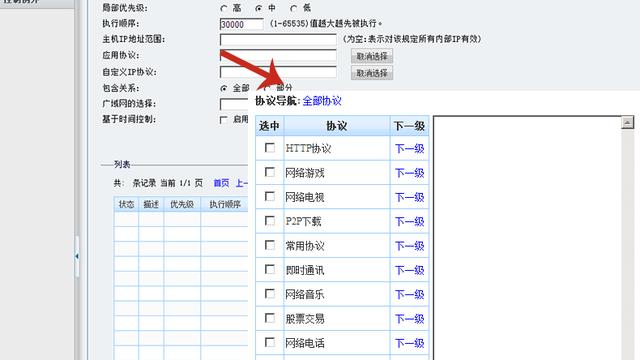The height and width of the screenshot is (360, 640).
Task: Click the 协议 header in protocol table
Action: click(x=337, y=126)
